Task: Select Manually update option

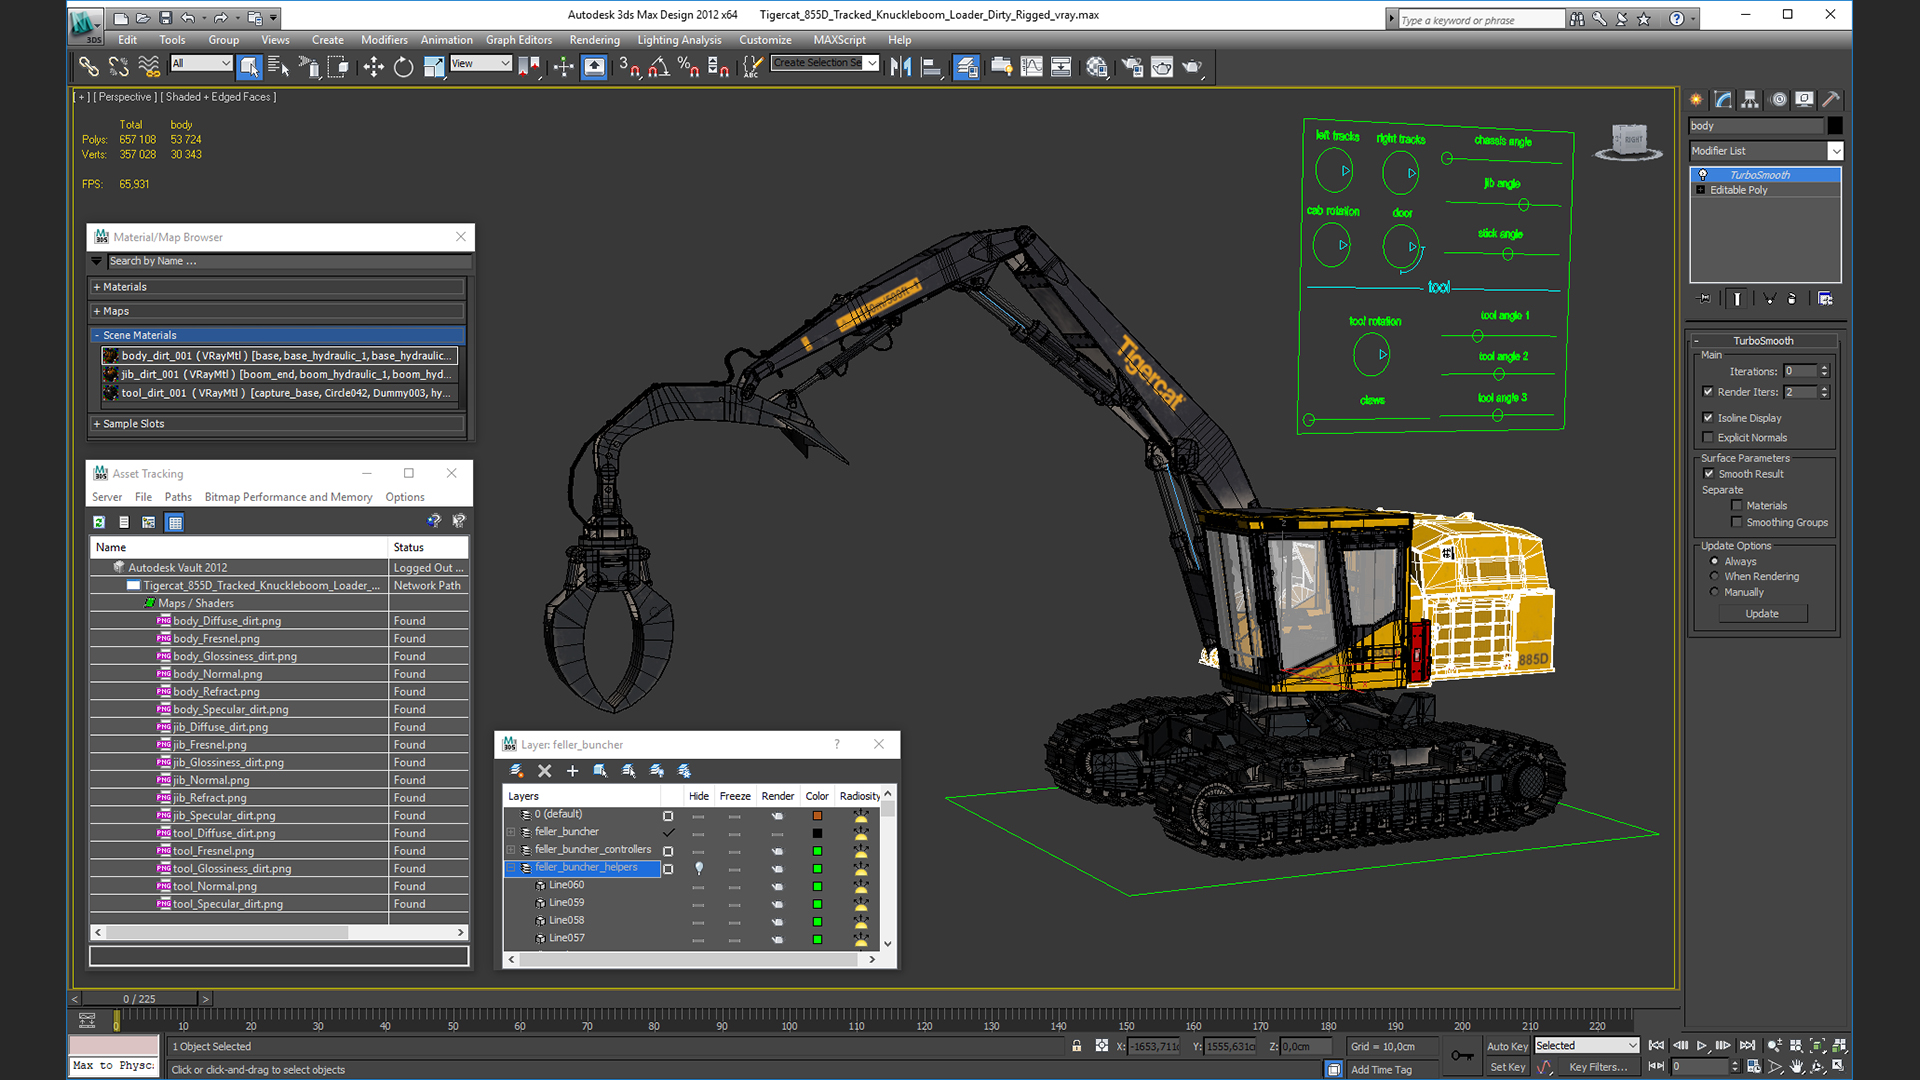Action: [1715, 592]
